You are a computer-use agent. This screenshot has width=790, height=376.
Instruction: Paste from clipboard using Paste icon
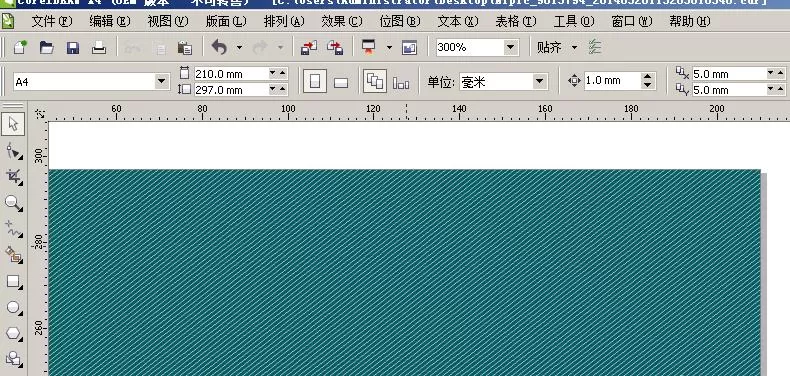coord(184,48)
